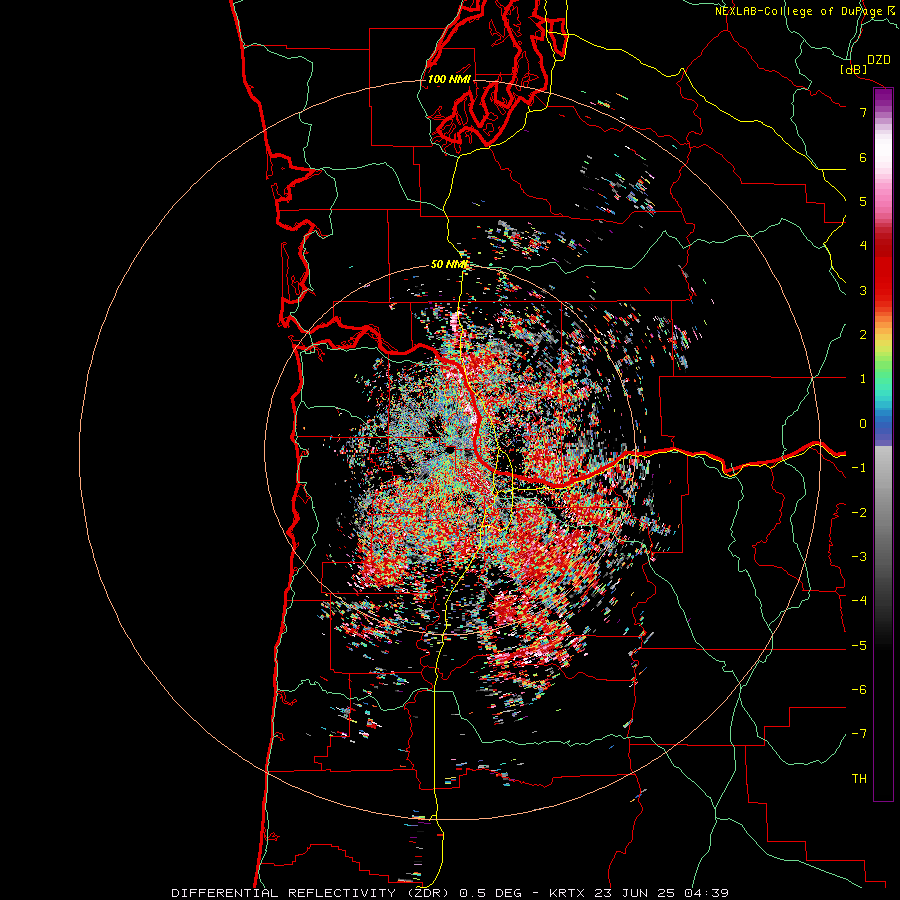Viewport: 900px width, 900px height.
Task: Click the "5" value on the color scale
Action: pos(863,201)
